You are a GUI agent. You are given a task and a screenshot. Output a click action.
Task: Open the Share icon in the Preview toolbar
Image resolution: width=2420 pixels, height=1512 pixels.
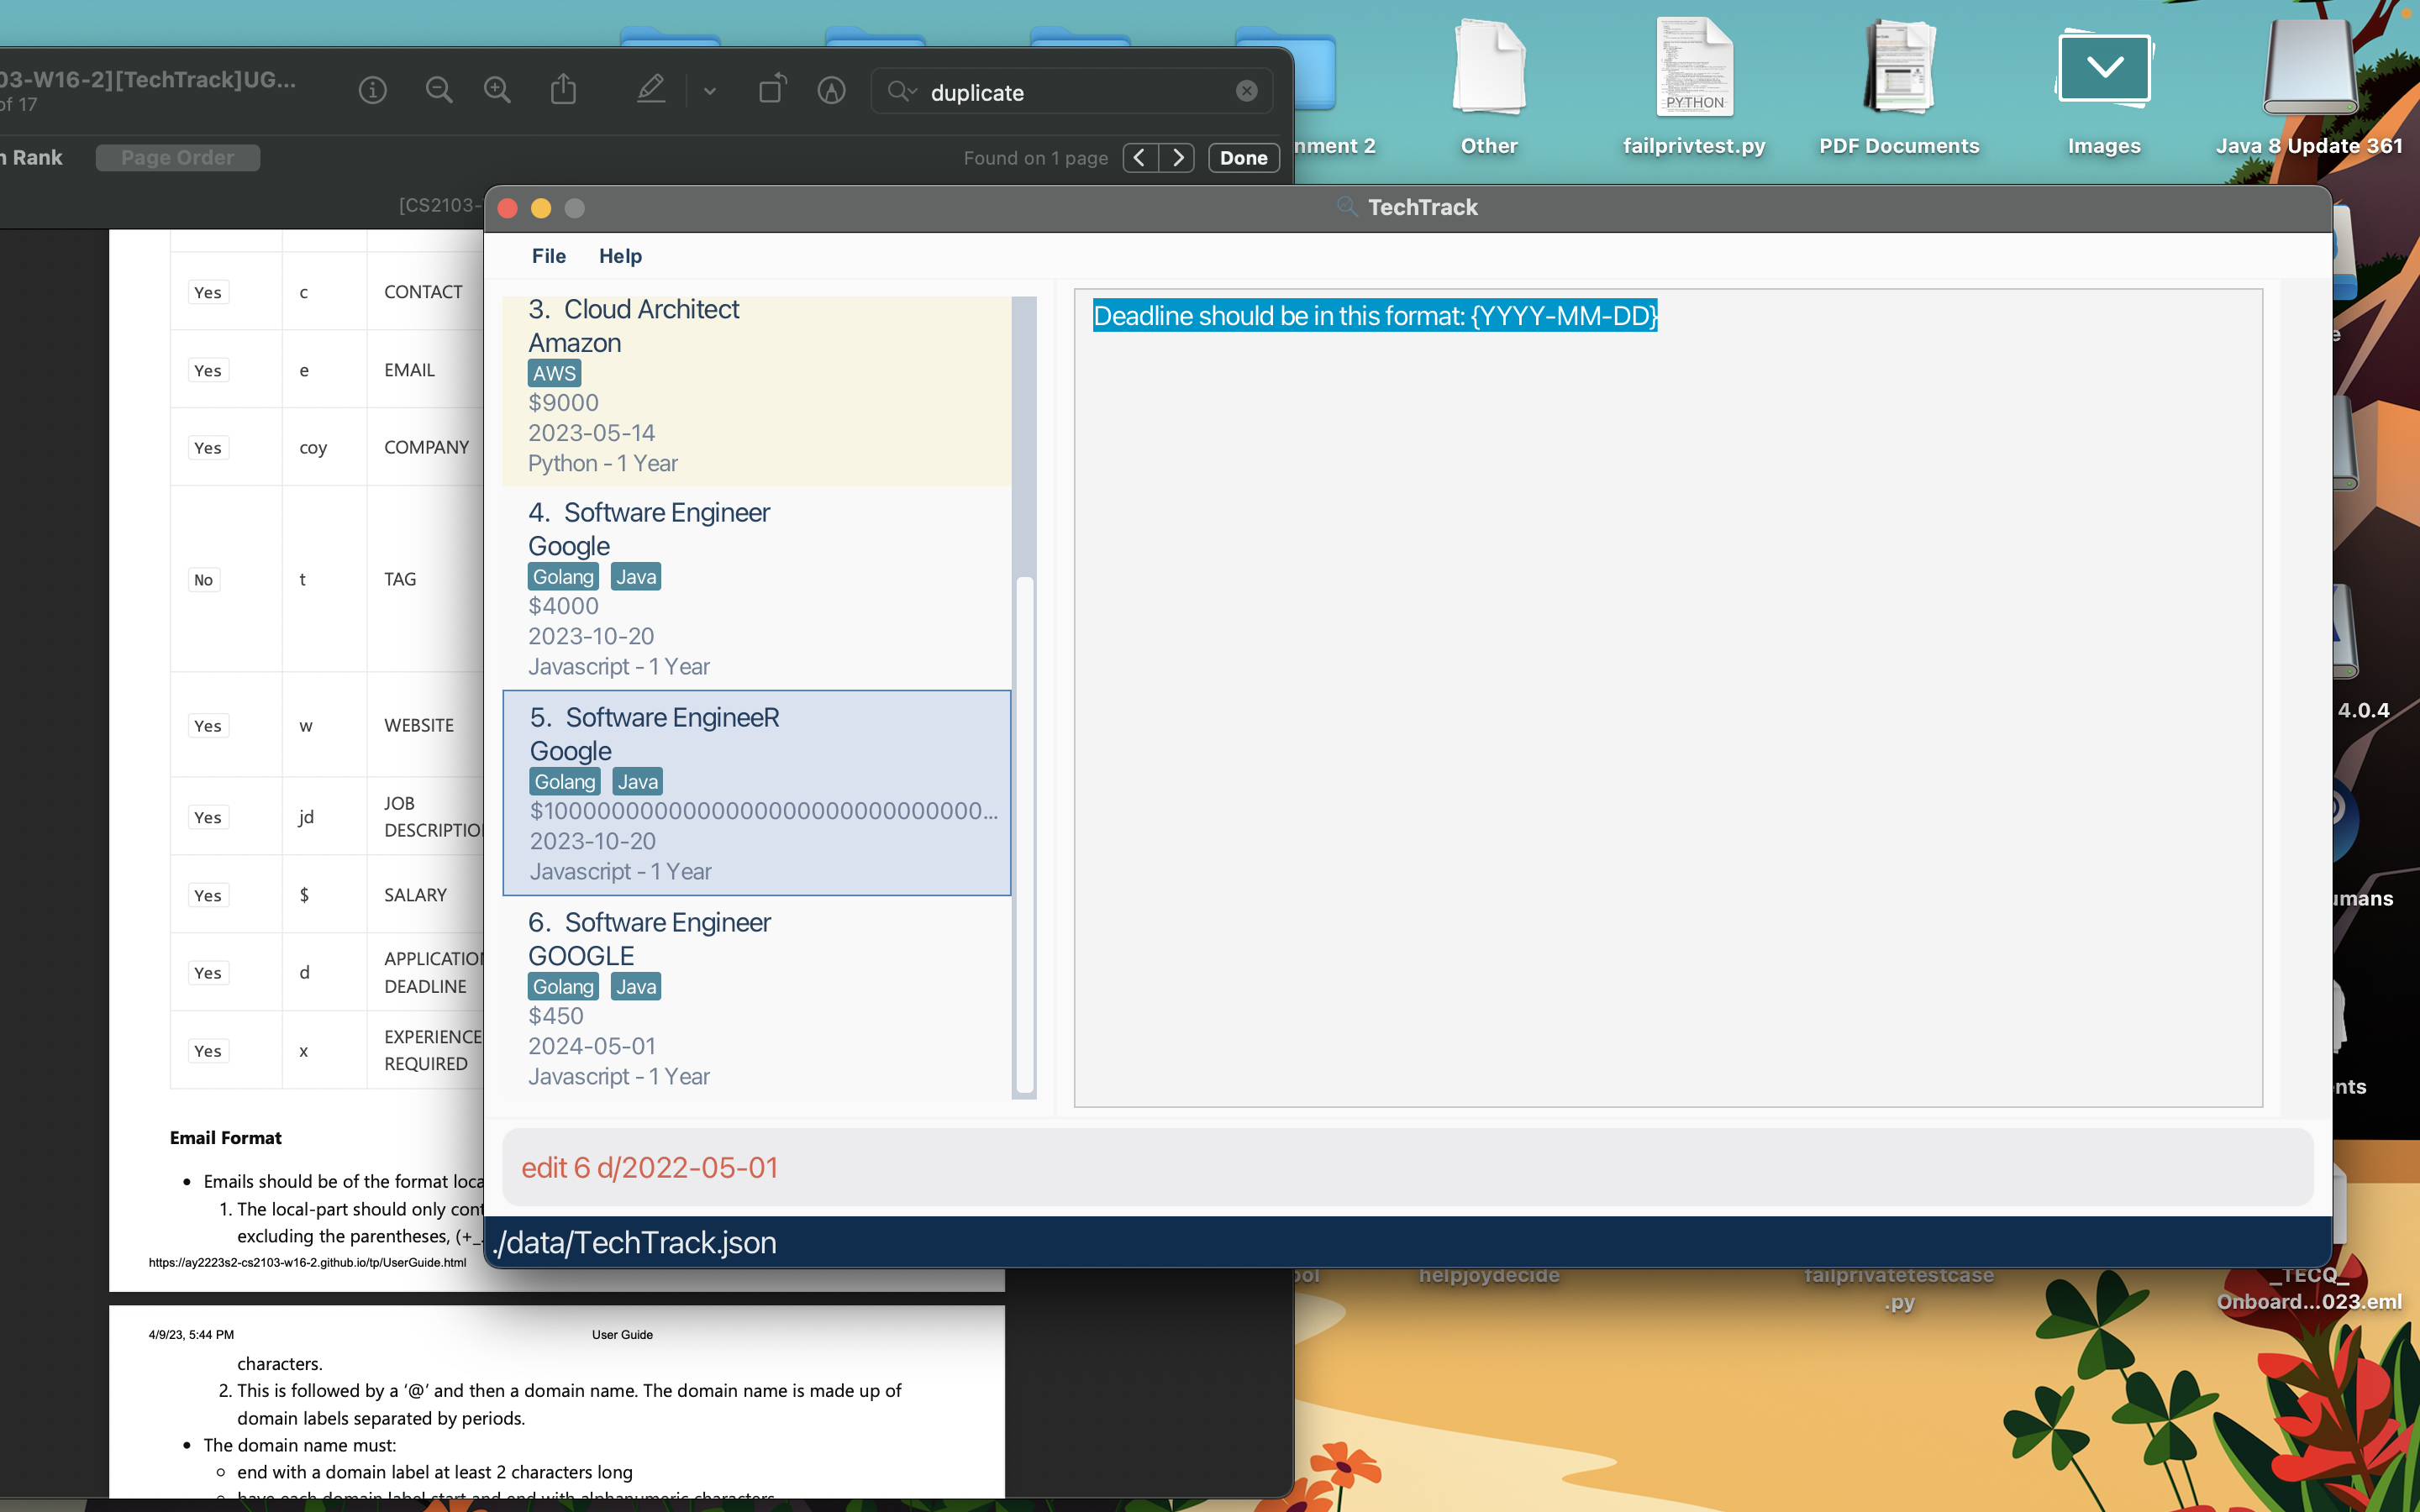tap(564, 90)
